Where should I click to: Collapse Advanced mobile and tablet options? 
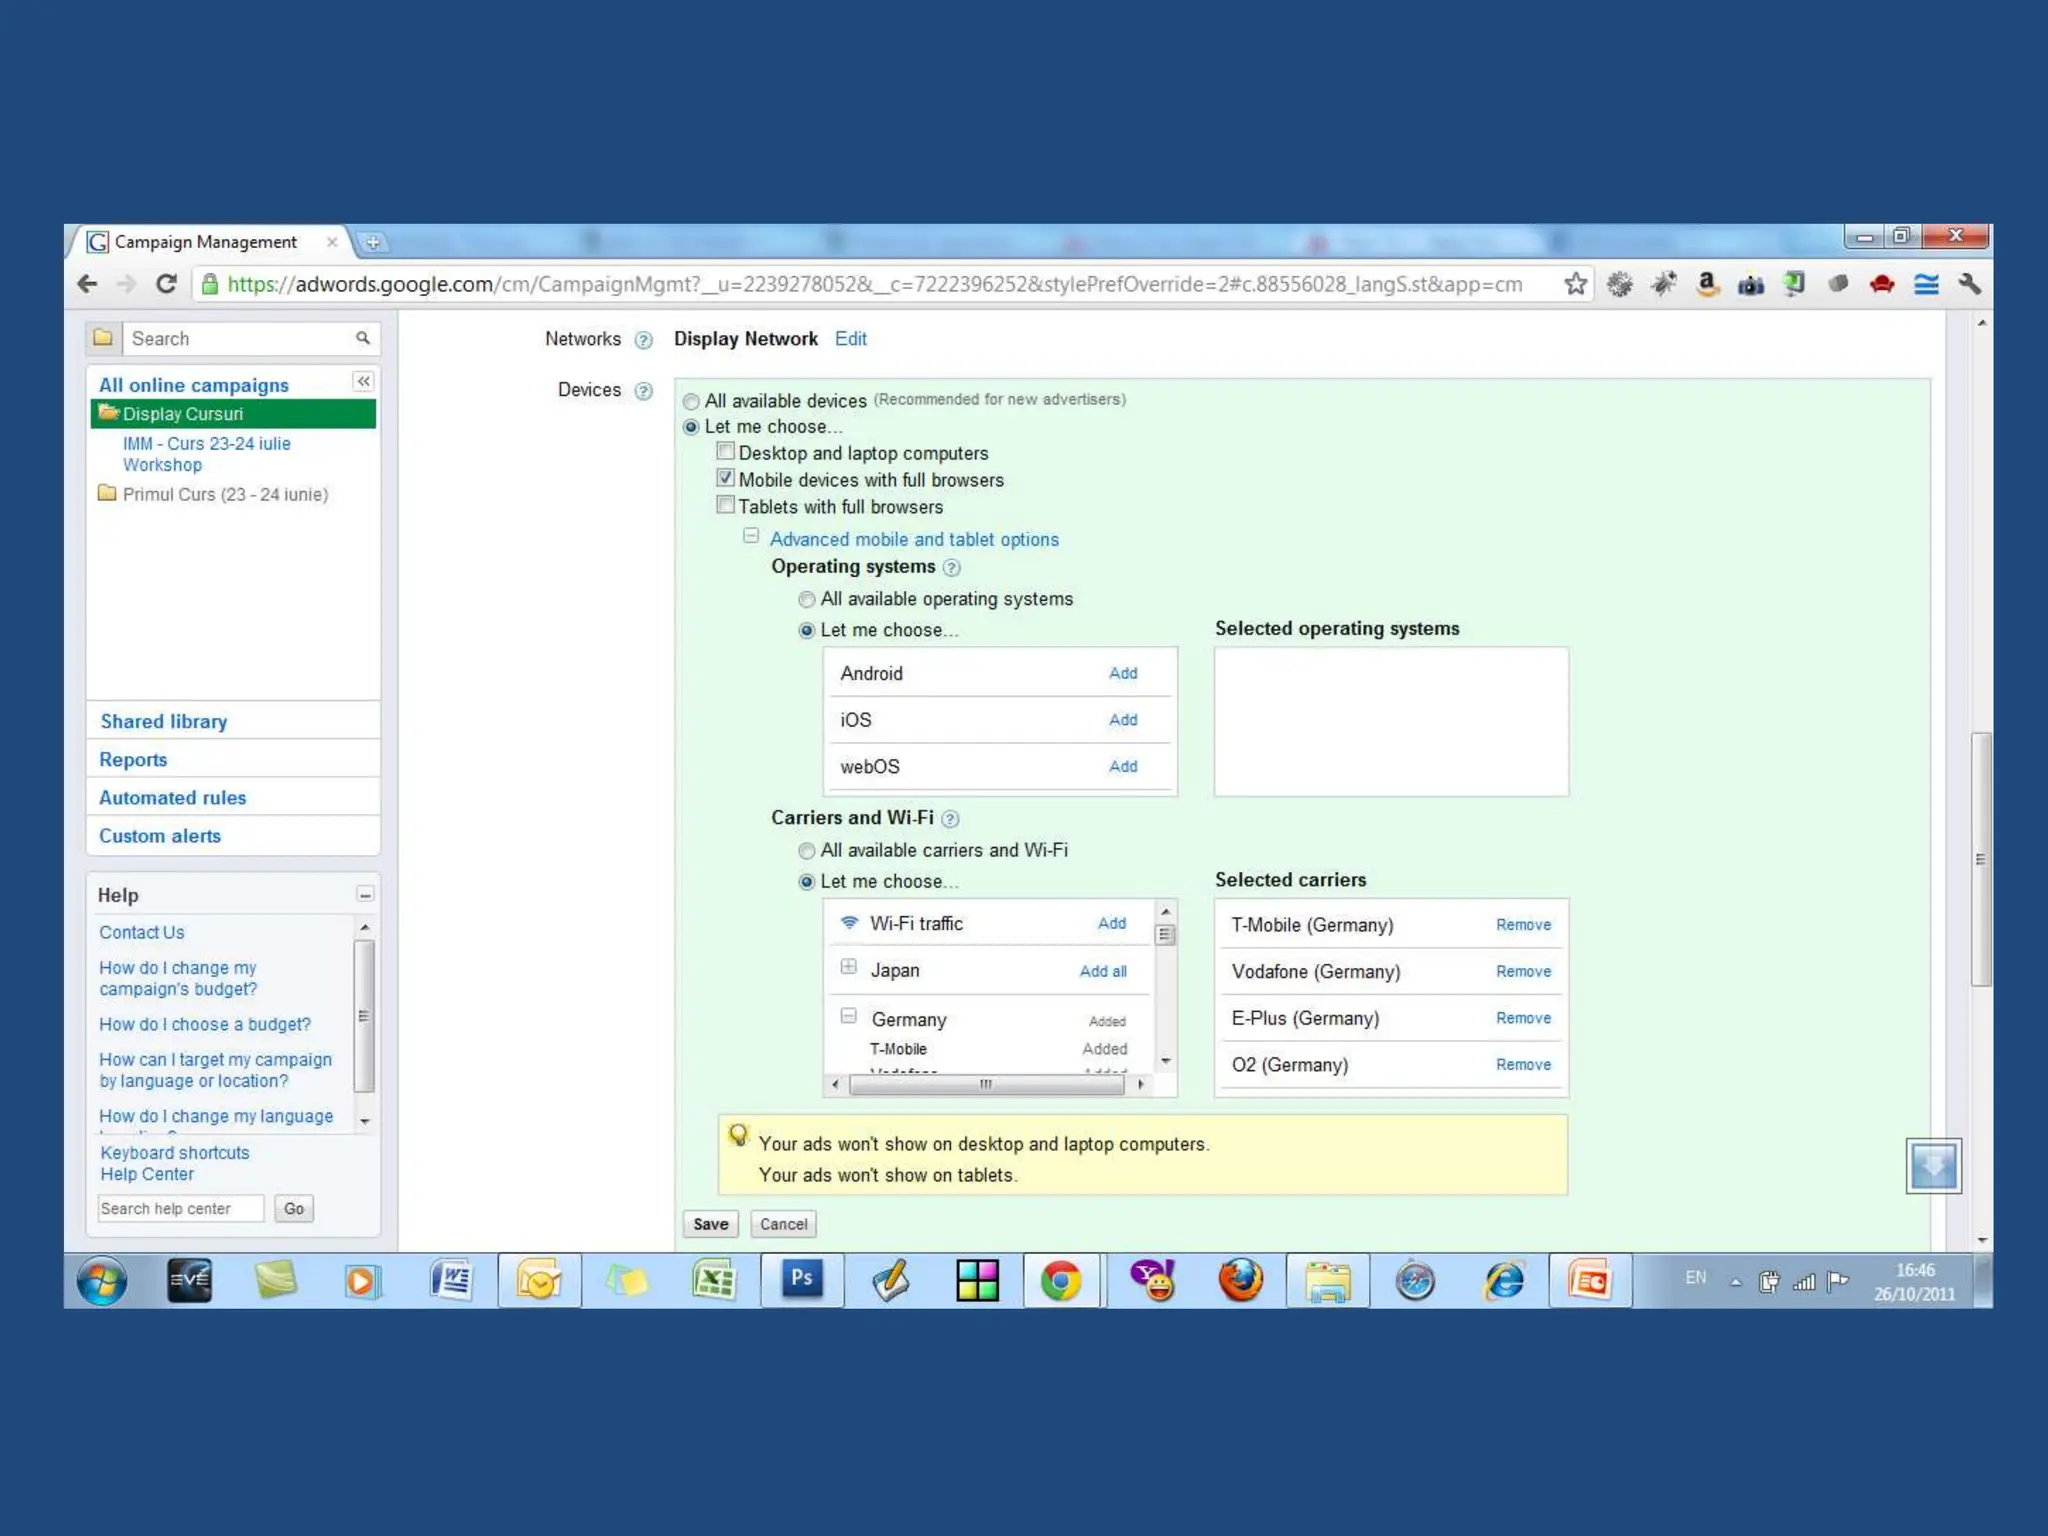751,537
